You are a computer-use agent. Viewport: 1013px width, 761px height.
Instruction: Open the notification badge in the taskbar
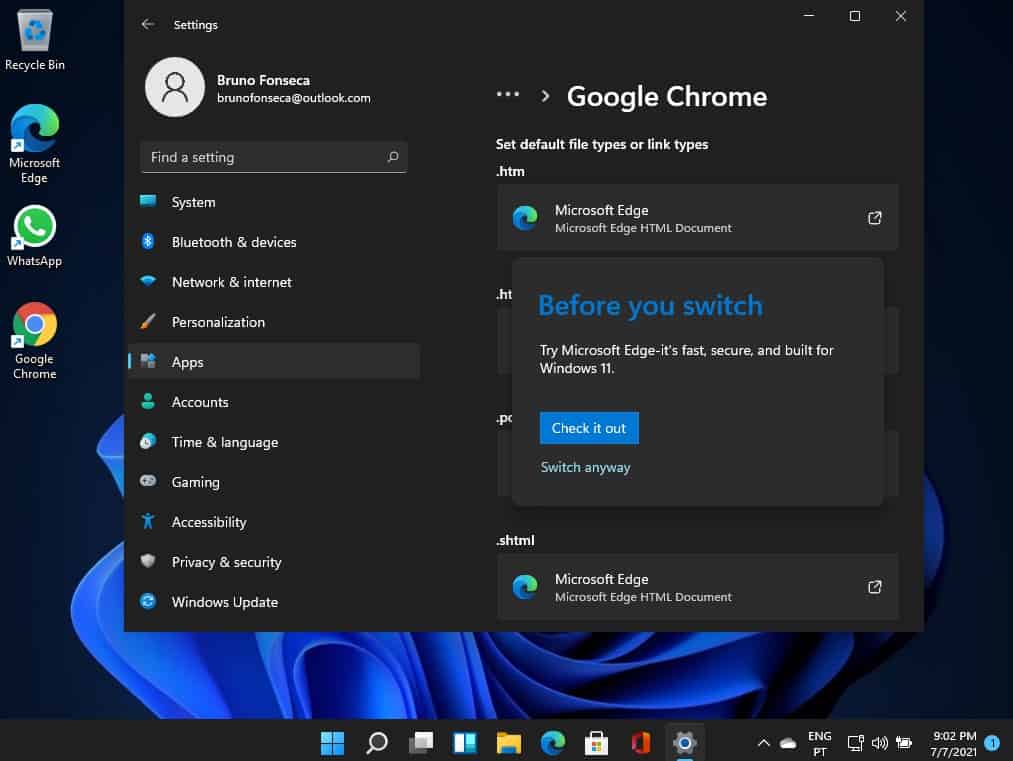(x=992, y=744)
